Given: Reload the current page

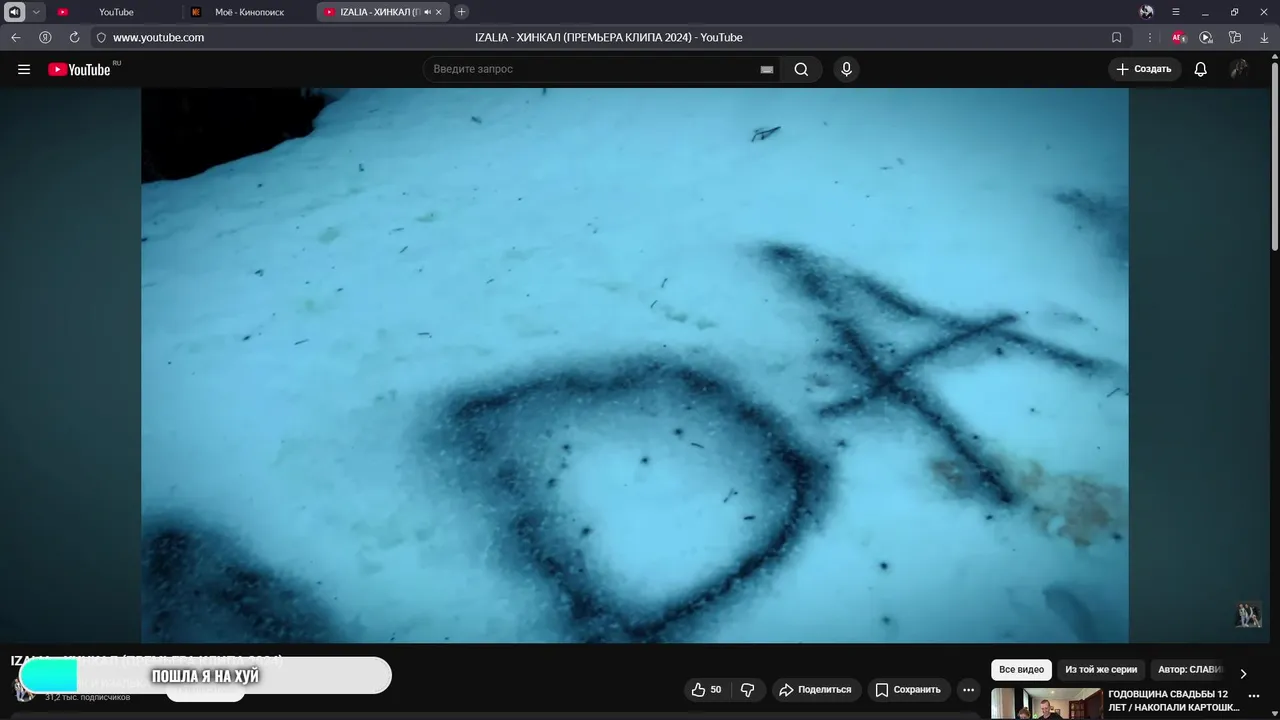Looking at the screenshot, I should coord(74,37).
